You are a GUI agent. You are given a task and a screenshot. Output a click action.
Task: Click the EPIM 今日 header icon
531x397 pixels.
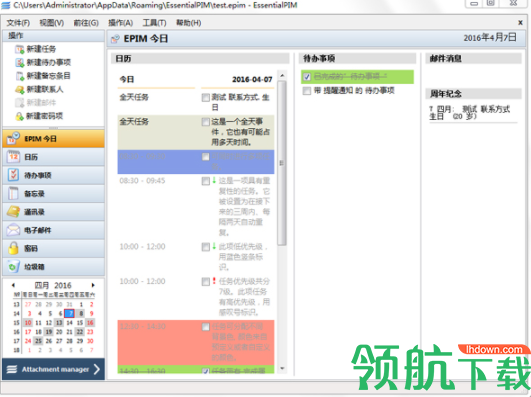pos(115,39)
